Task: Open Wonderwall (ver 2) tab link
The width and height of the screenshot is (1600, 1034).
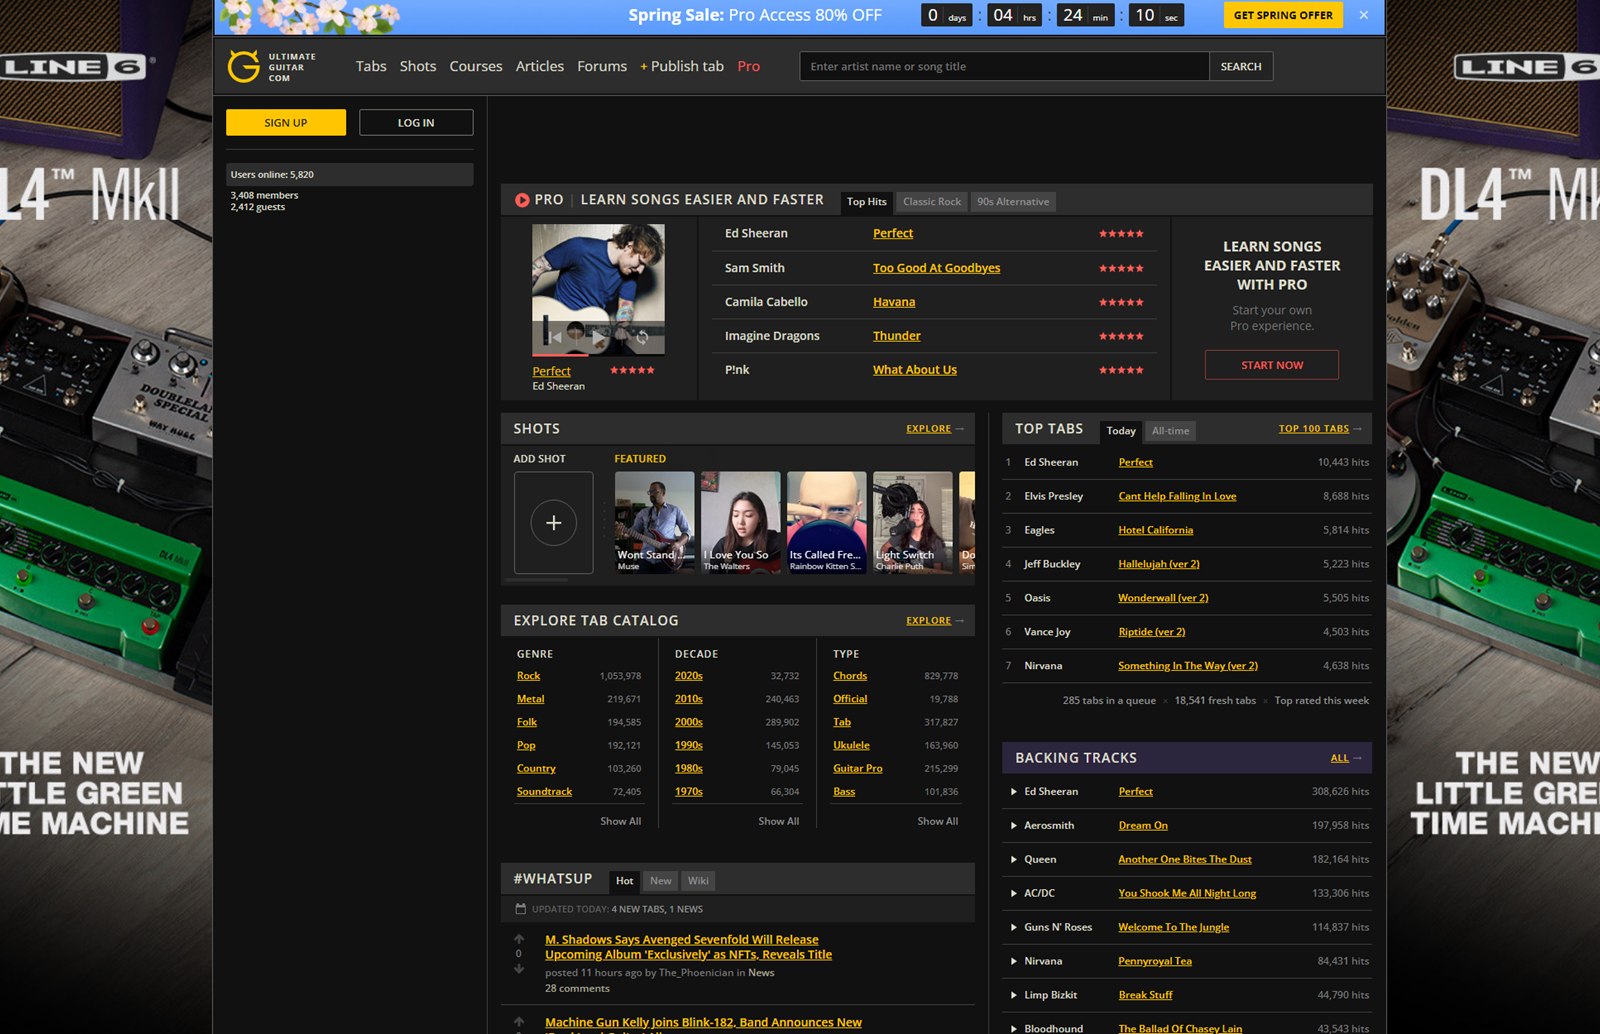Action: (x=1163, y=598)
